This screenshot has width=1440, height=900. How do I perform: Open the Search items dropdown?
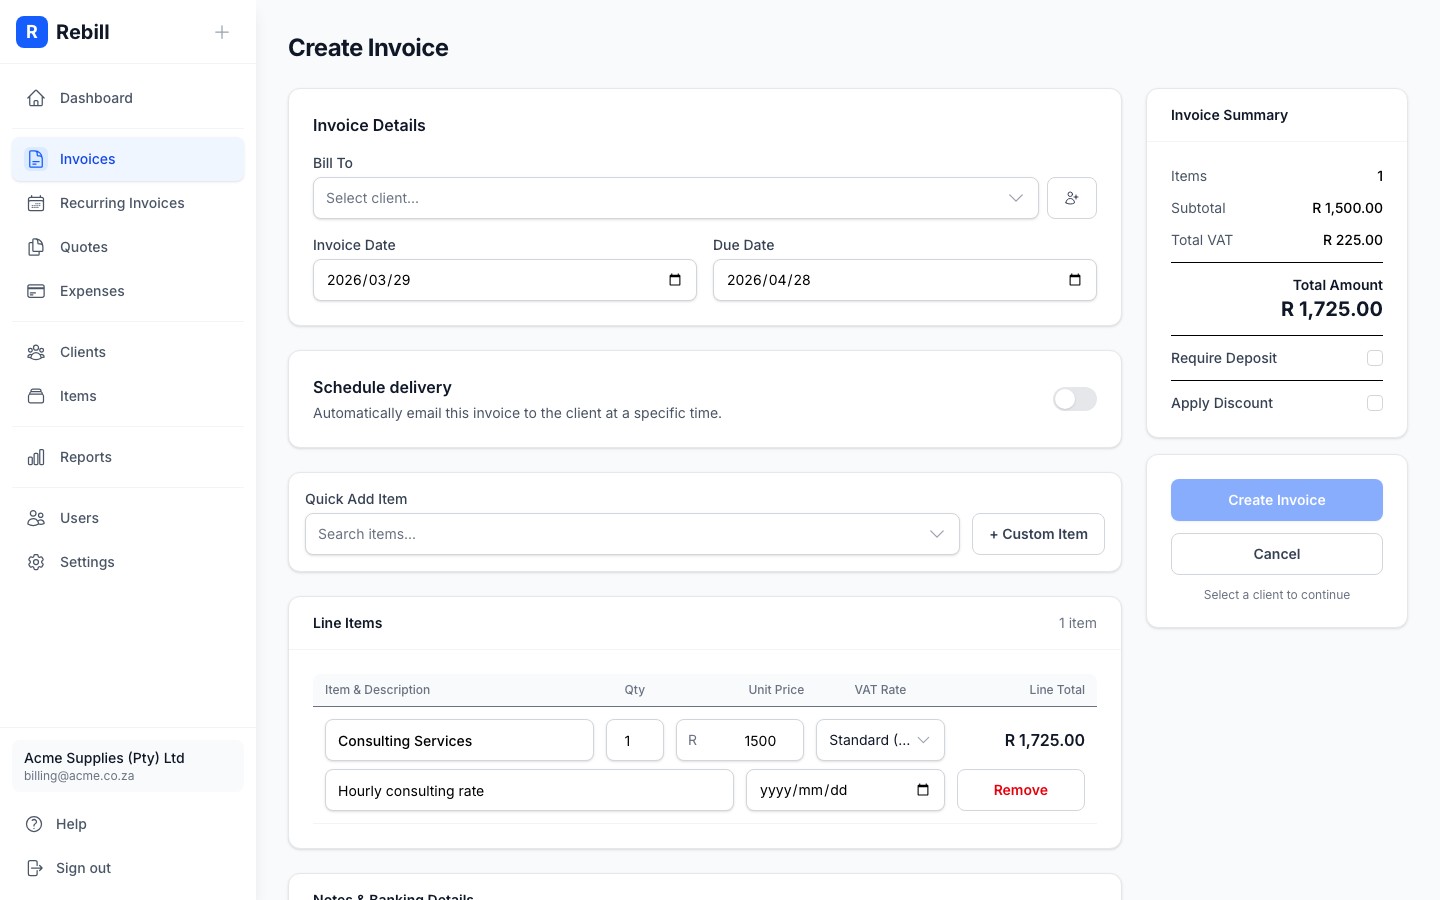[632, 534]
